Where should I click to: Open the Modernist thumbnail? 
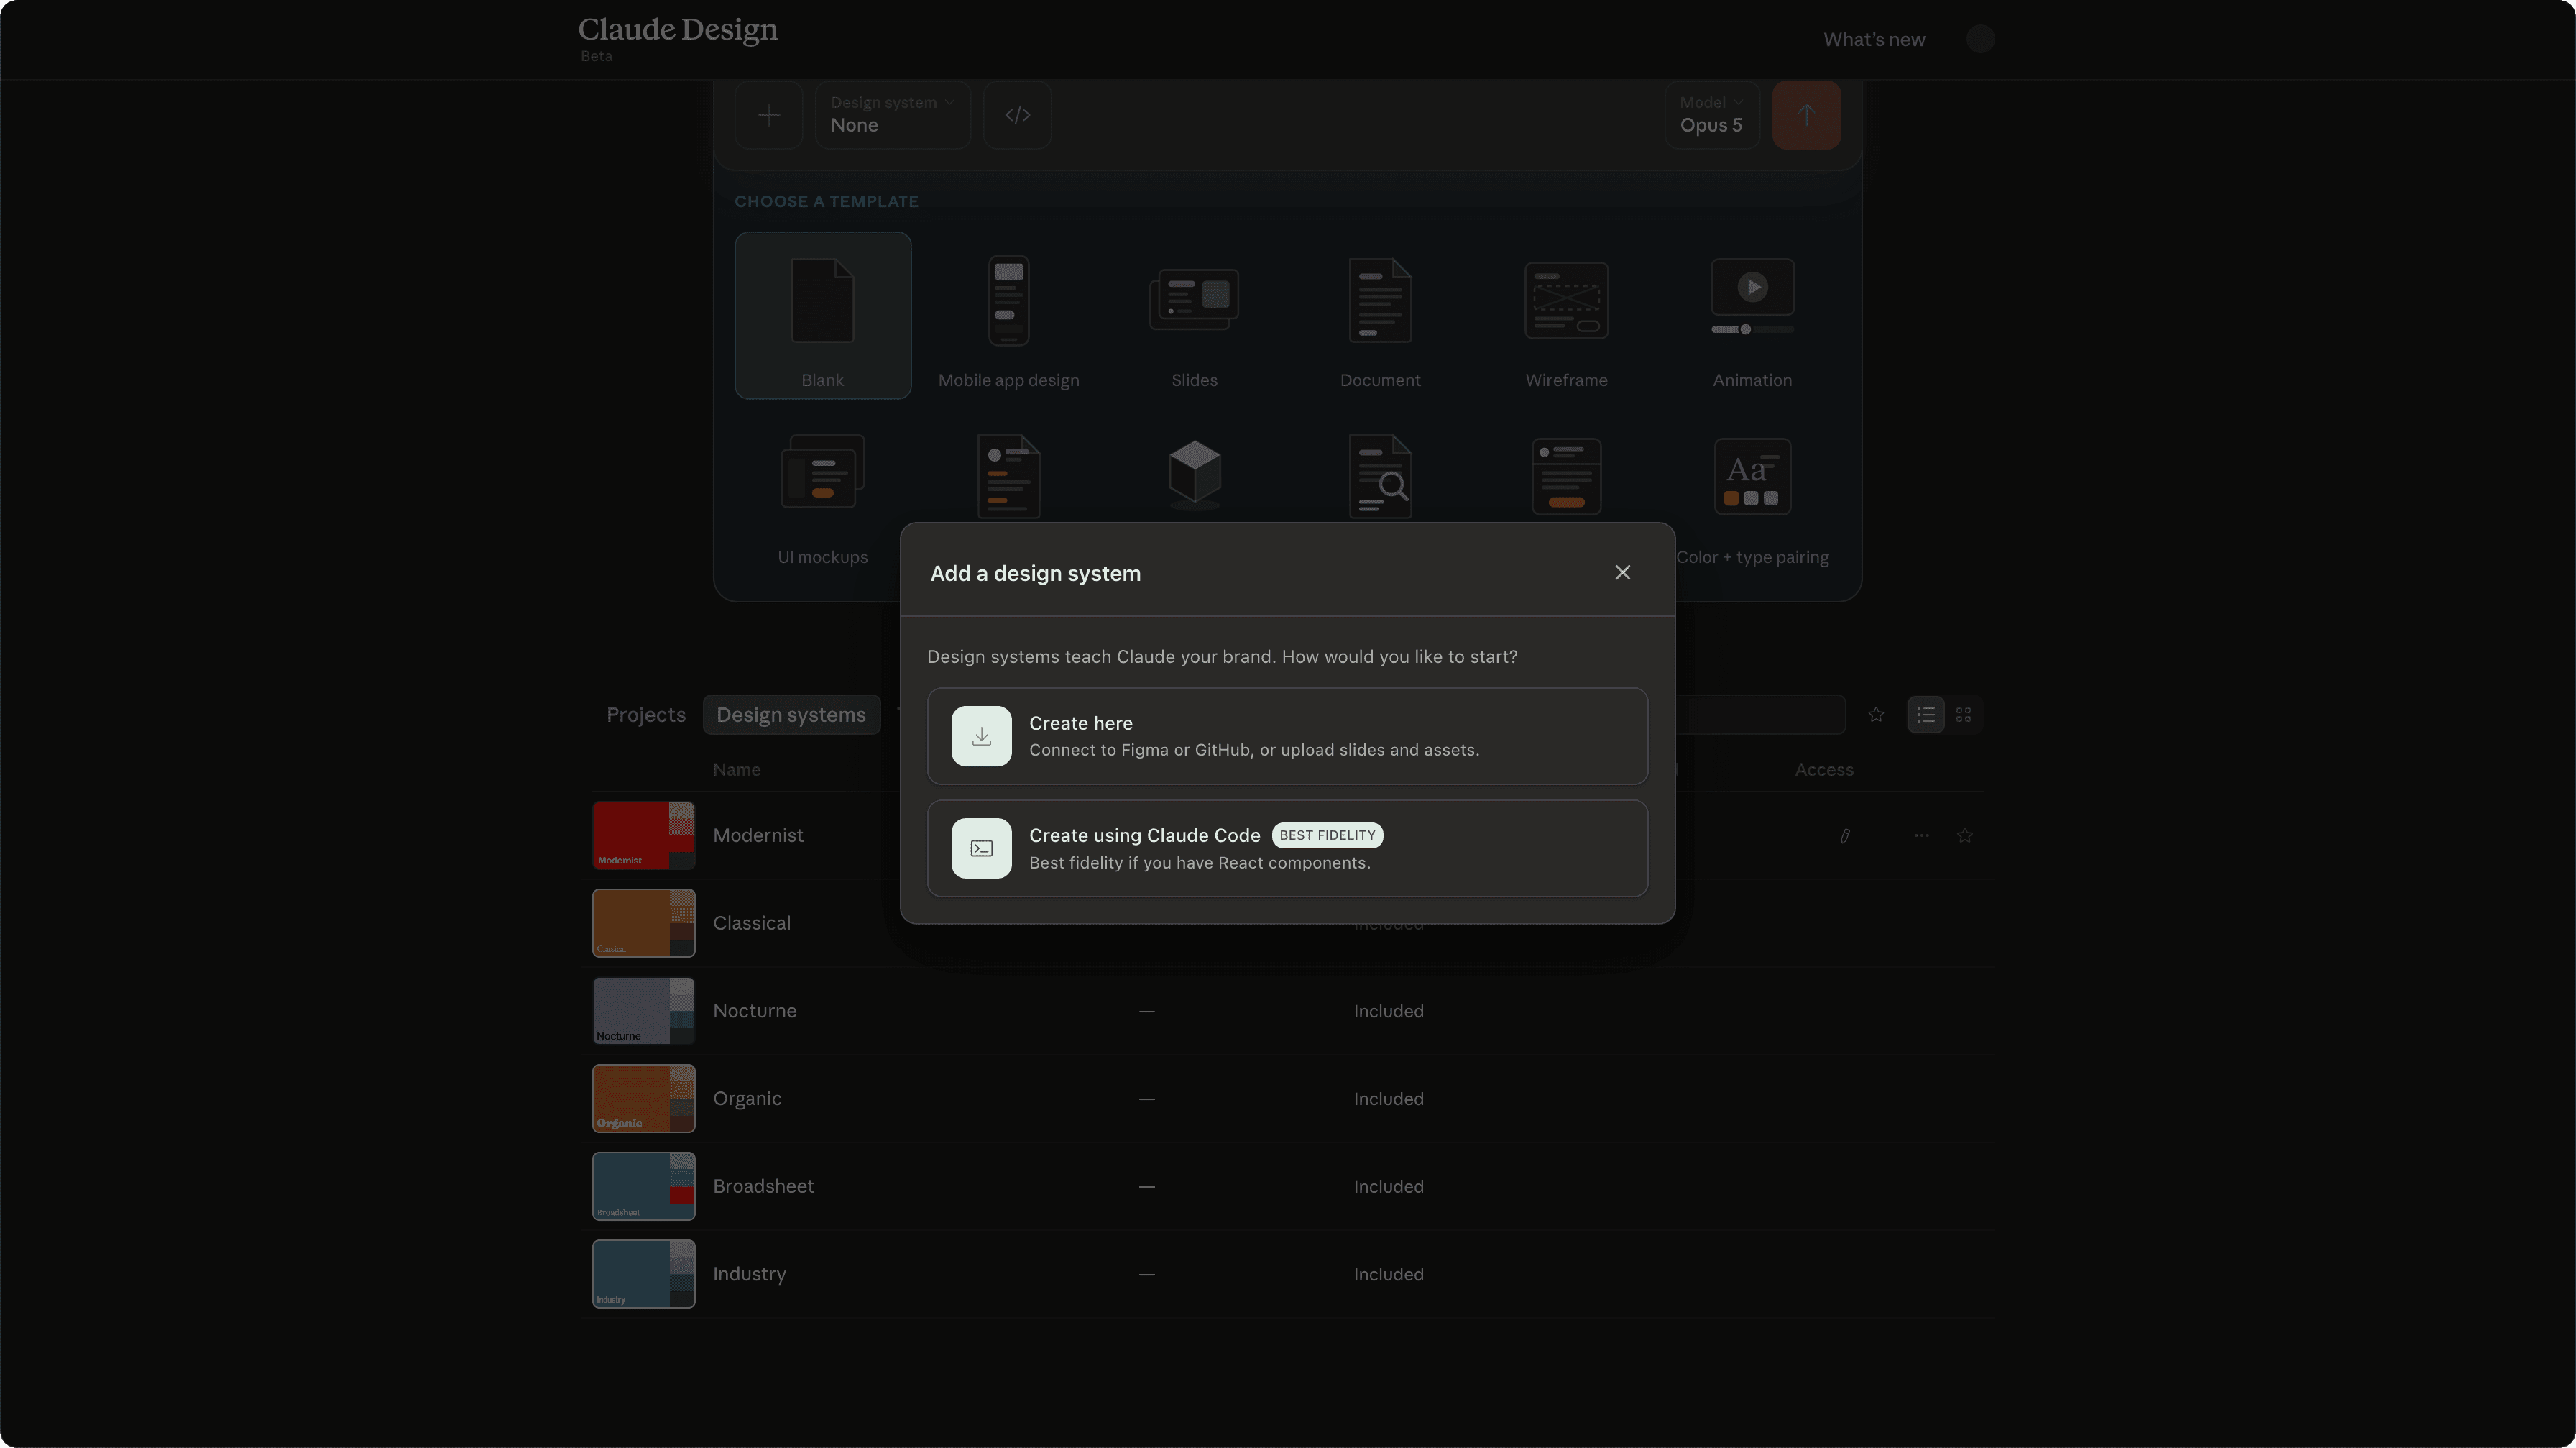point(643,835)
